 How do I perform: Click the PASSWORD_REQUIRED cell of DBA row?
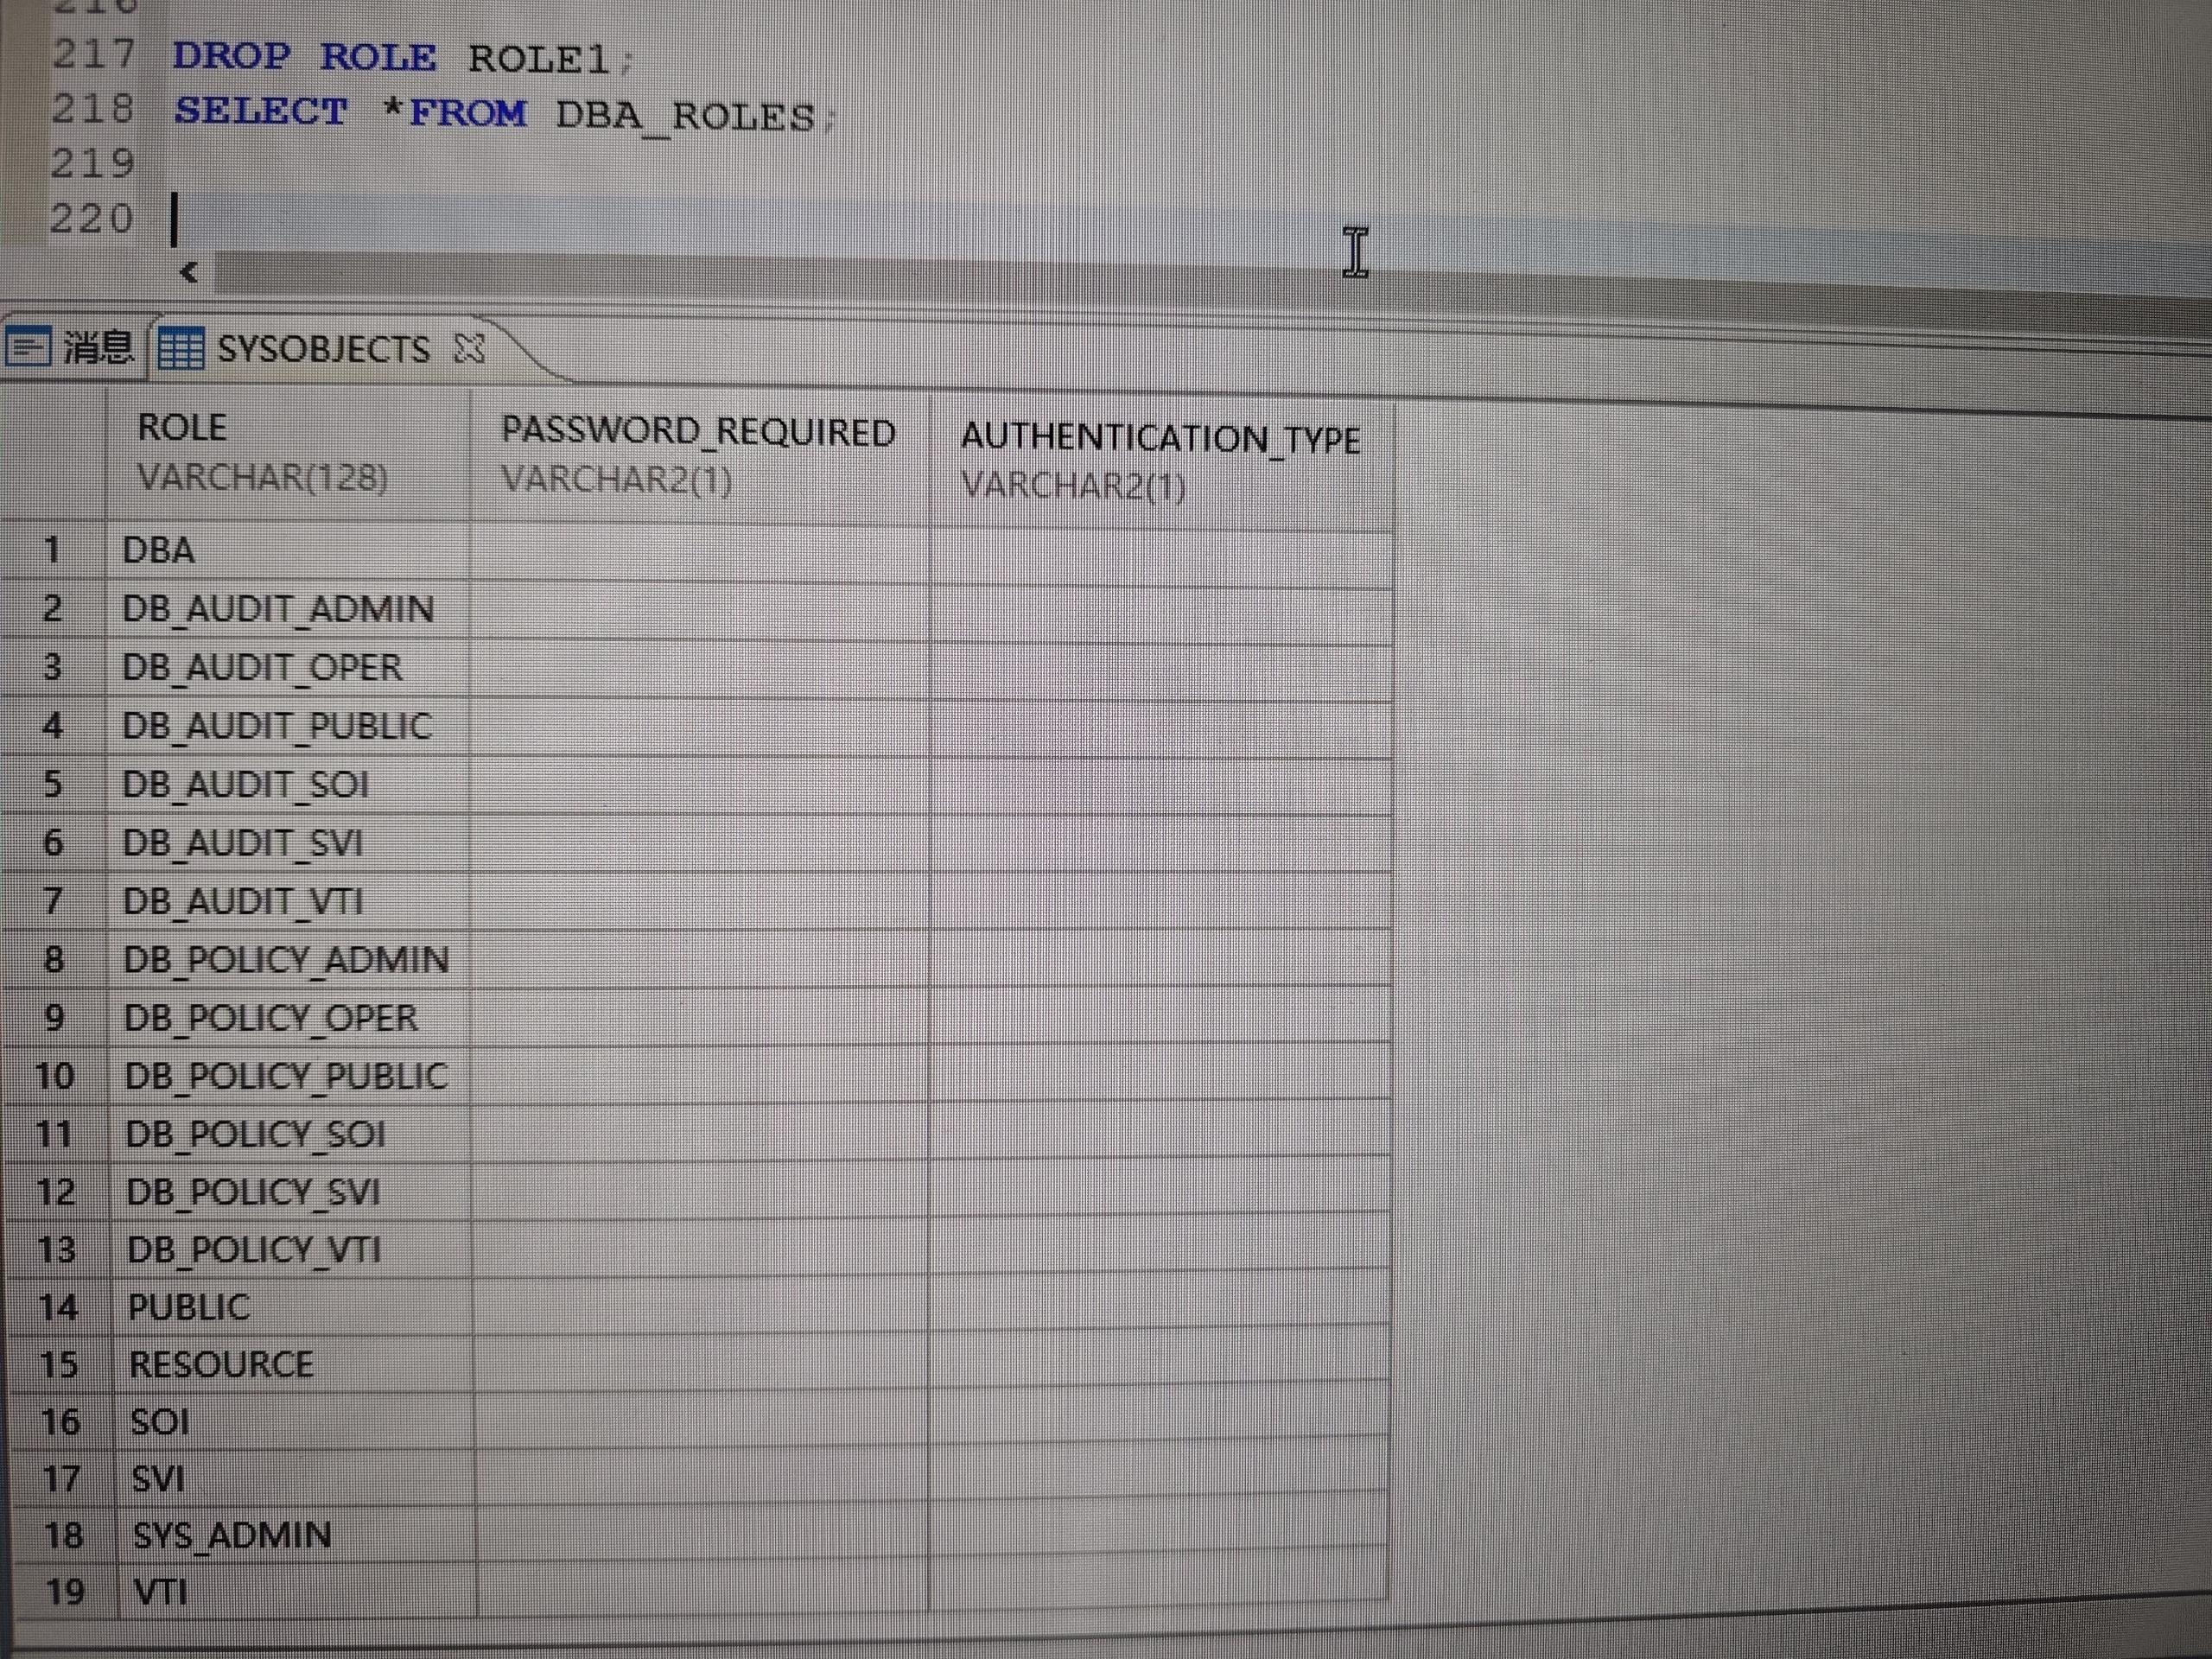click(700, 553)
